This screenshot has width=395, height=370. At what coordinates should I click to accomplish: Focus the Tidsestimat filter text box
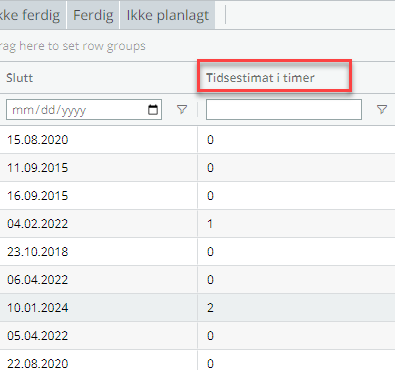point(284,109)
